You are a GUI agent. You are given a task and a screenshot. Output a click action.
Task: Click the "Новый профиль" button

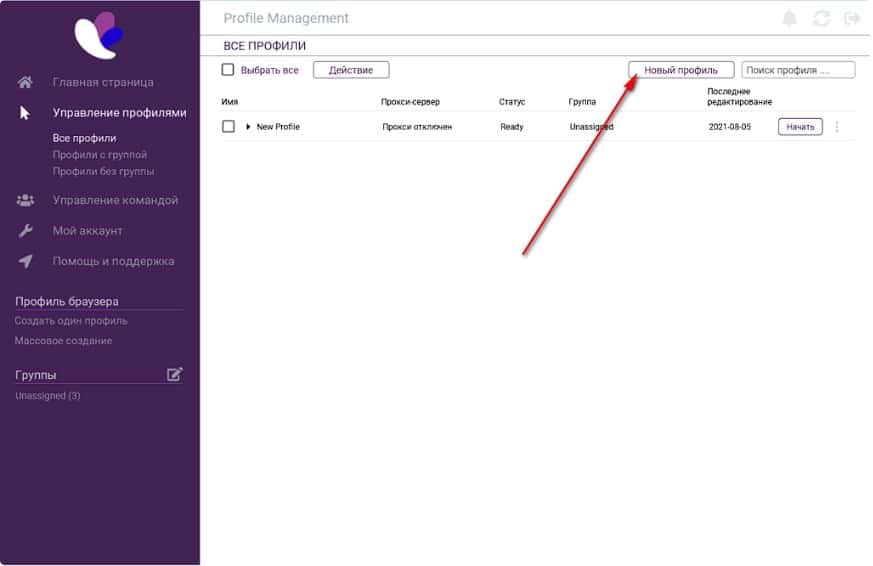click(x=681, y=70)
